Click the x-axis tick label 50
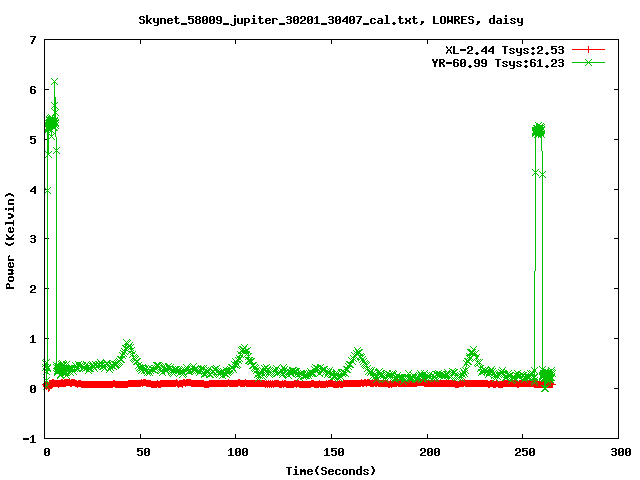This screenshot has height=480, width=640. (143, 452)
